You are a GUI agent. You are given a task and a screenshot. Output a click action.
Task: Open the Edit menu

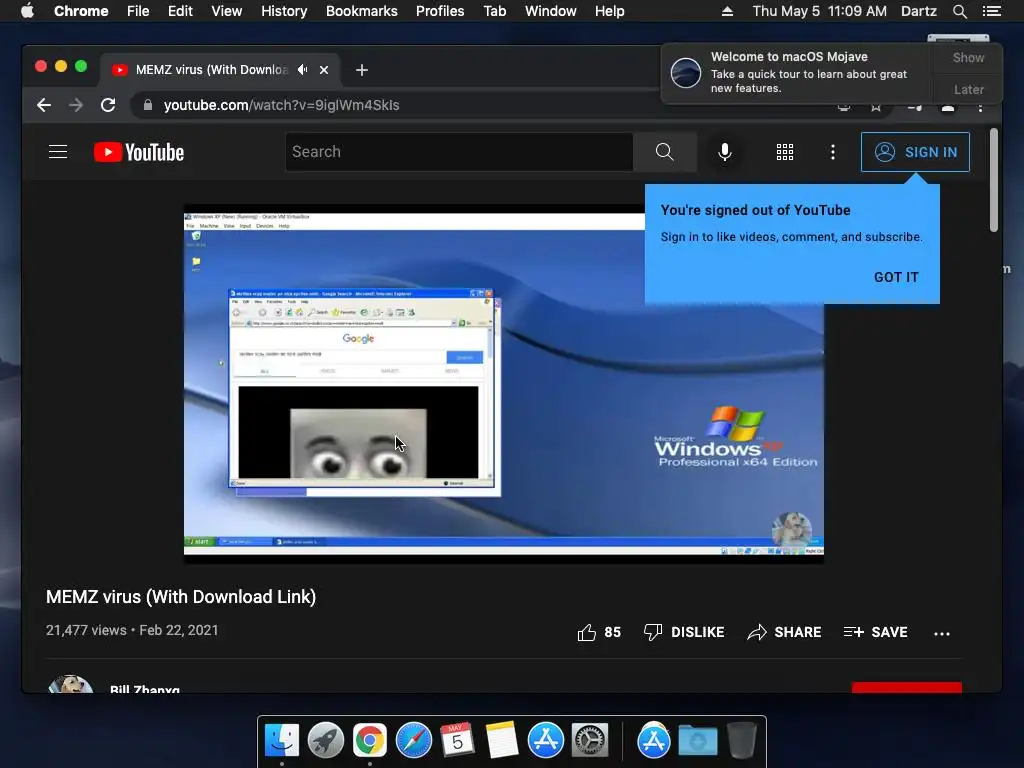click(x=180, y=11)
